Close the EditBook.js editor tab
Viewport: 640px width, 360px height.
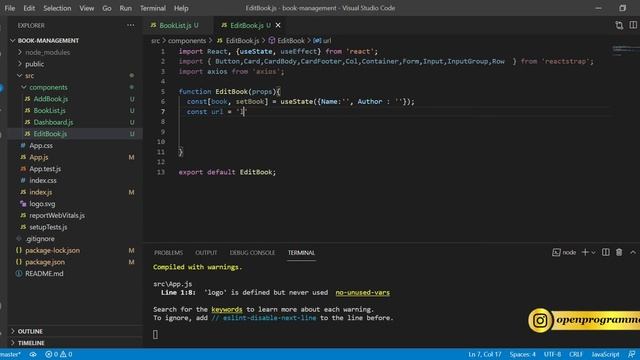[x=278, y=25]
